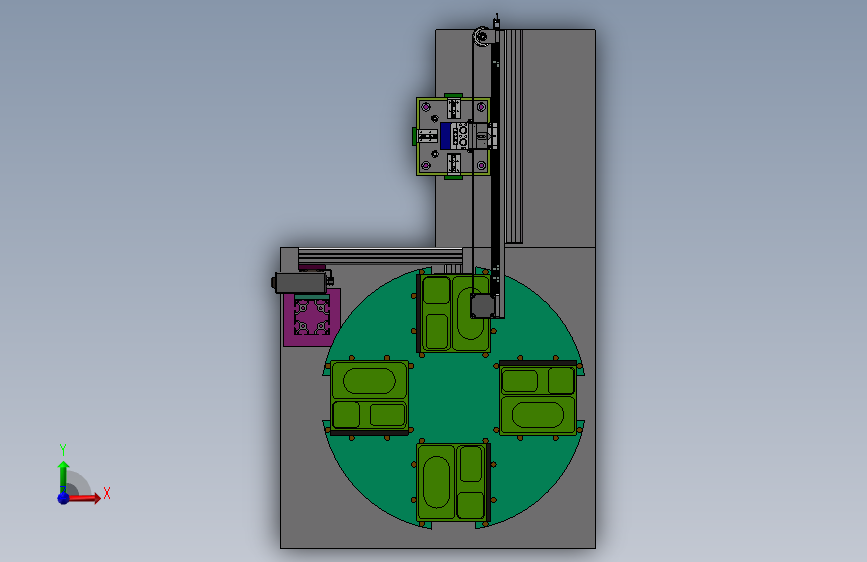Click the center of the green circular turntable
This screenshot has width=867, height=562.
(x=453, y=398)
